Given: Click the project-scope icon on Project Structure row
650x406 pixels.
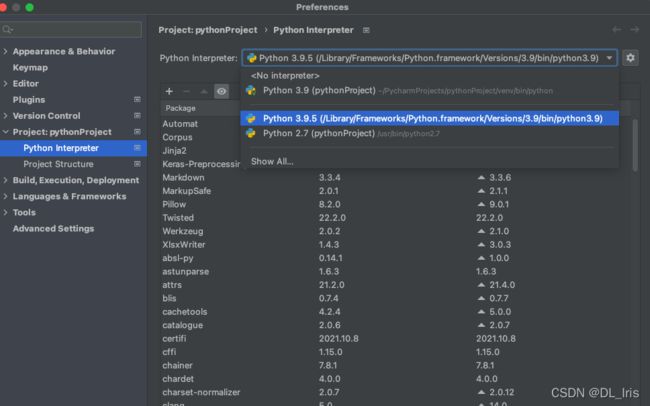Looking at the screenshot, I should pos(137,164).
